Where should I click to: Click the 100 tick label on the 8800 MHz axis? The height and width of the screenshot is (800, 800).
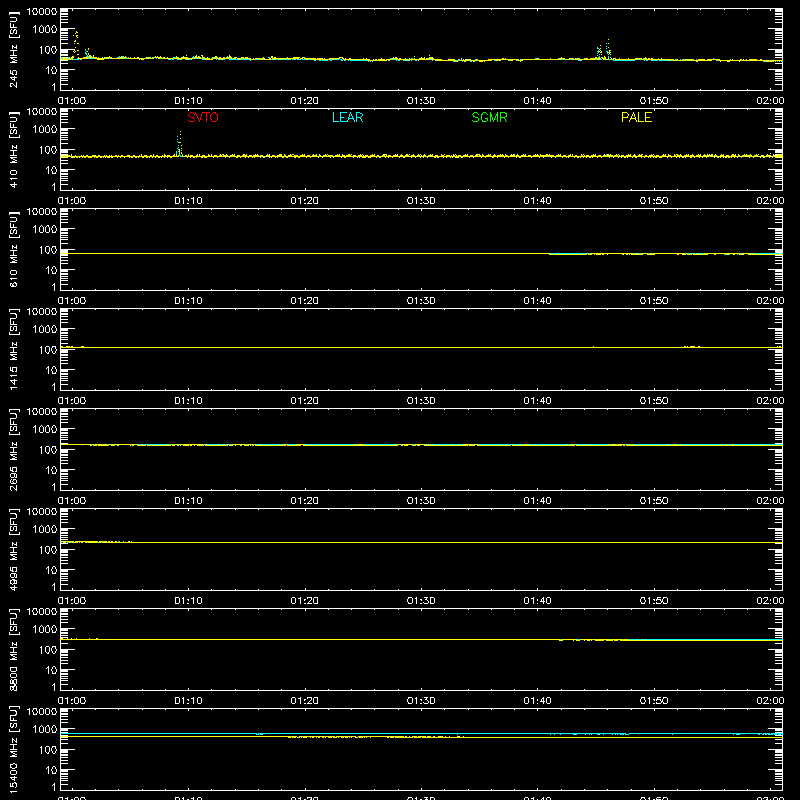tap(48, 650)
